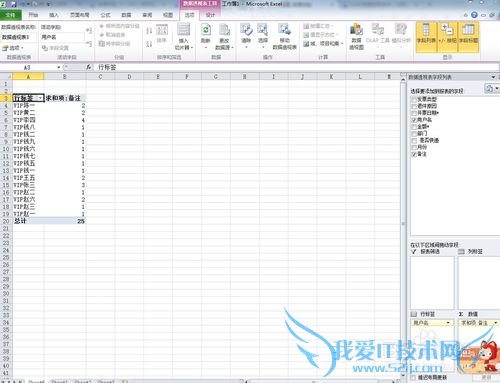
Task: Click the minimize ribbon arrow icon
Action: (x=466, y=15)
